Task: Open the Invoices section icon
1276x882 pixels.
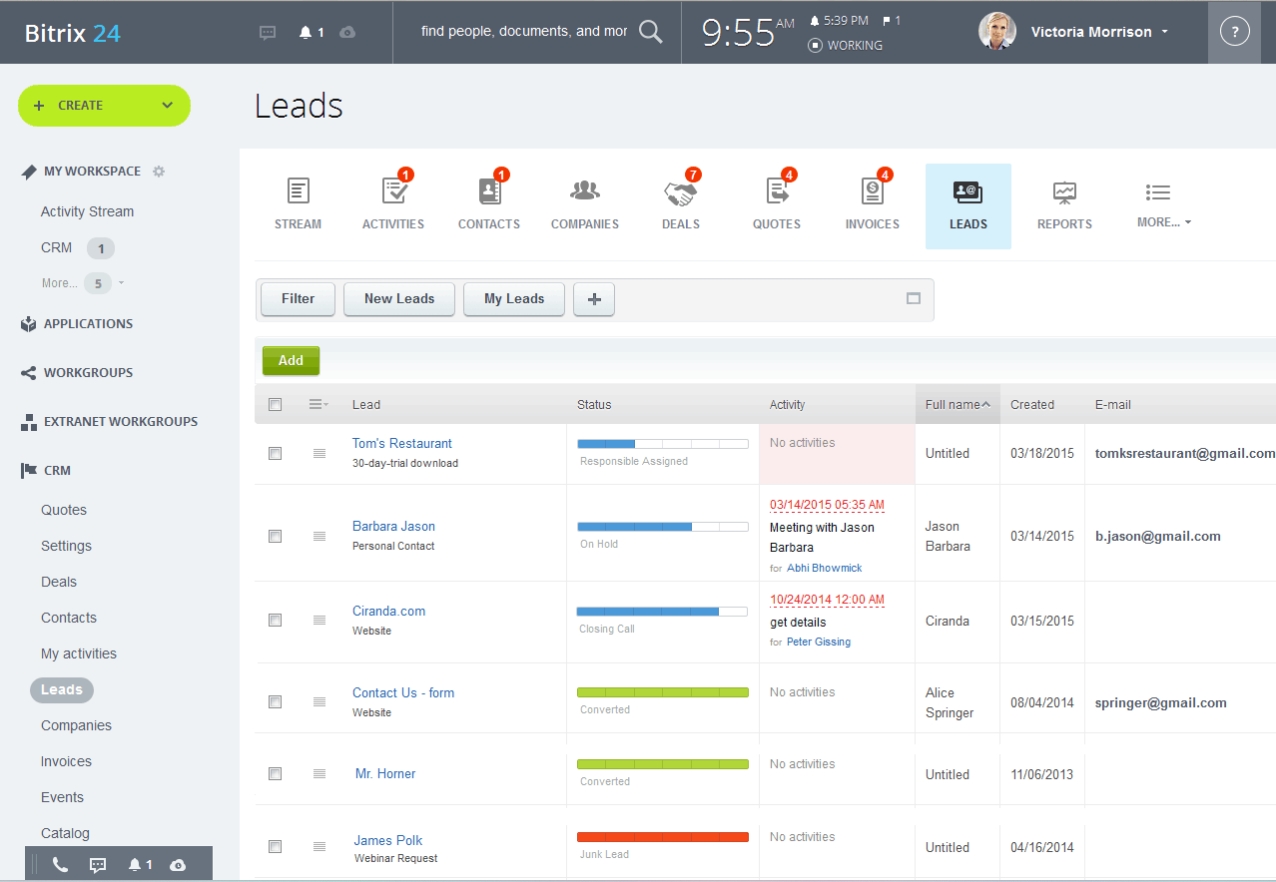Action: point(872,191)
